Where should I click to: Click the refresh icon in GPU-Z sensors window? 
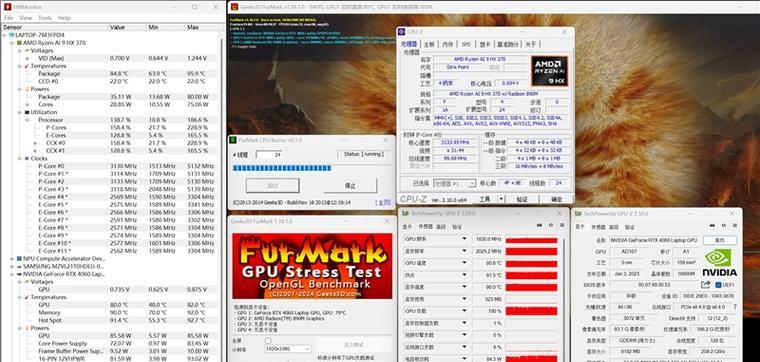pyautogui.click(x=550, y=225)
